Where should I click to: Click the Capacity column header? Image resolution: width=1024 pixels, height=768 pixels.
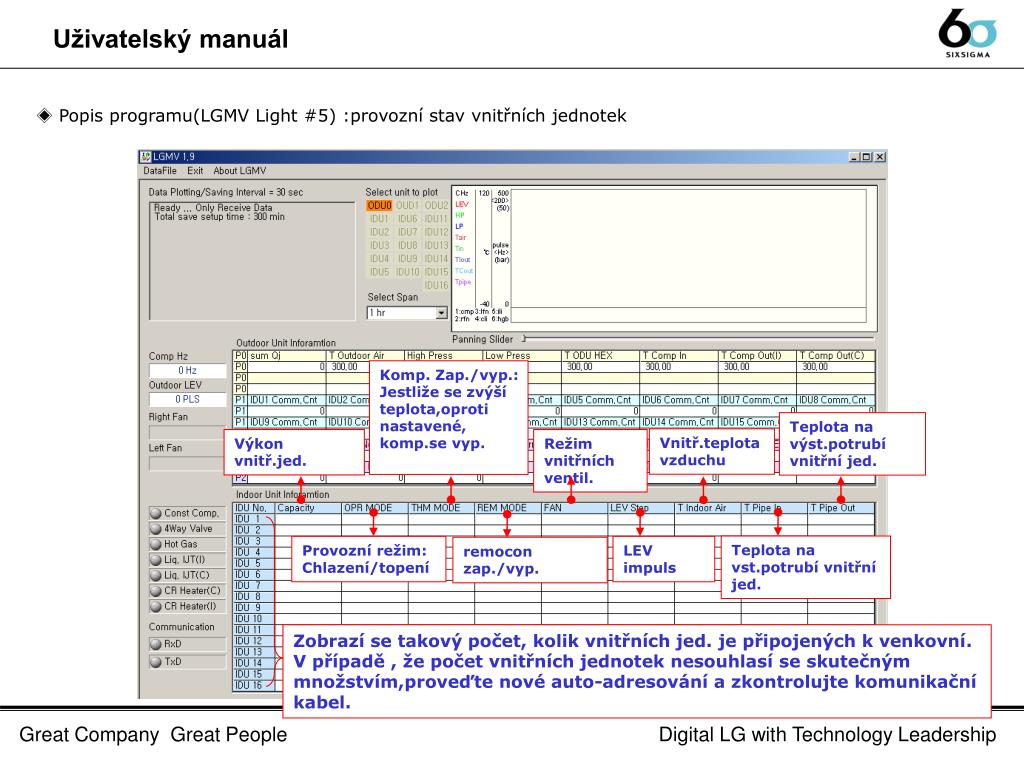point(308,508)
